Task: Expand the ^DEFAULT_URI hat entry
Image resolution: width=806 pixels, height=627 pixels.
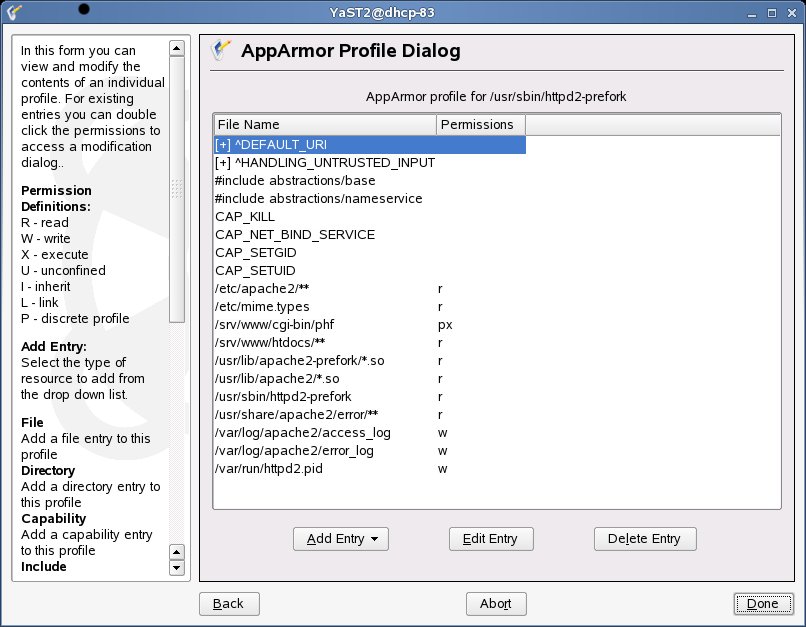Action: (x=223, y=145)
